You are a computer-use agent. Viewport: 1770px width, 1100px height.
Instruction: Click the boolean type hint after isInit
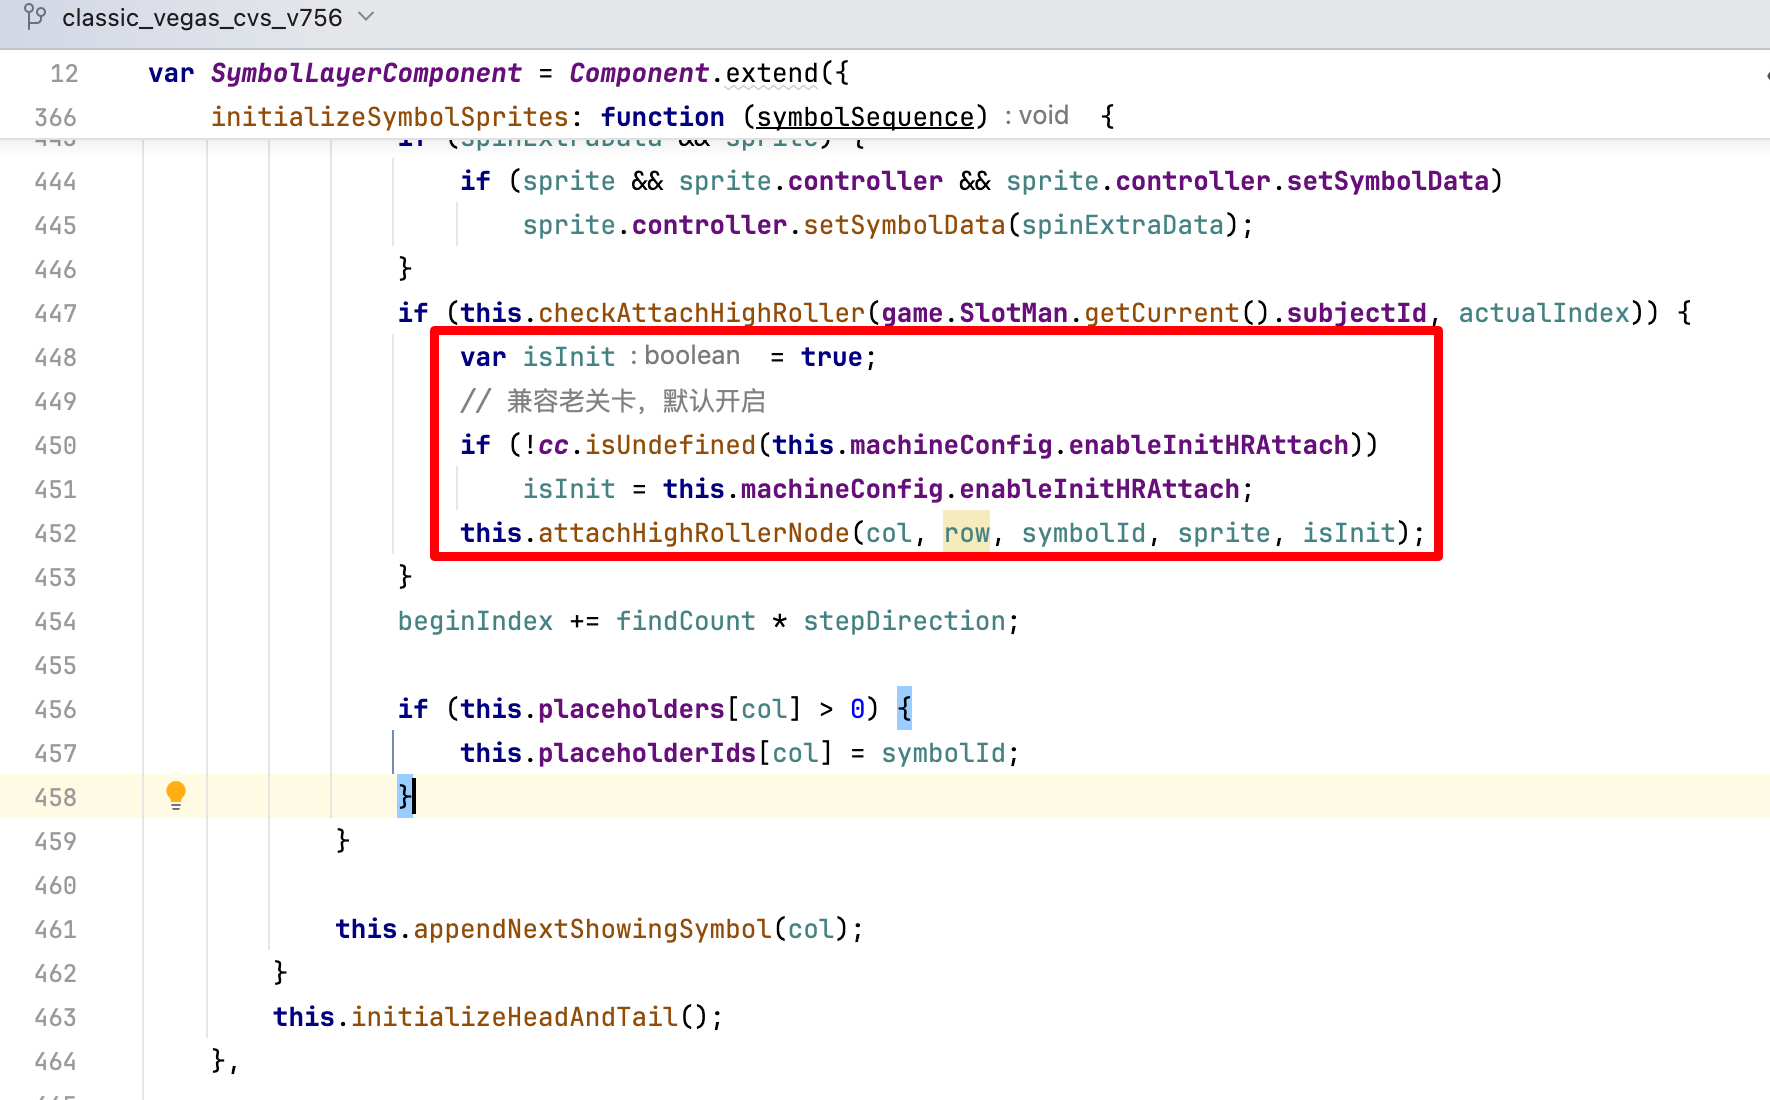coord(691,357)
